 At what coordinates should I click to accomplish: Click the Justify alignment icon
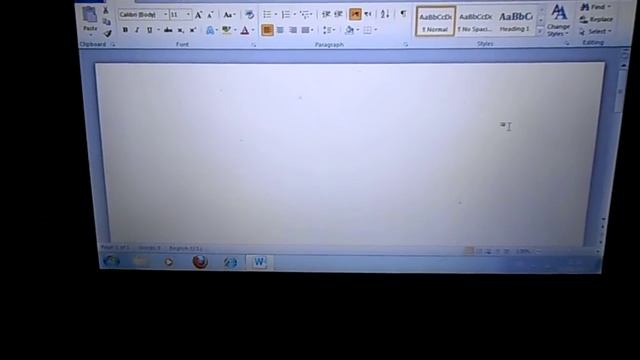305,30
